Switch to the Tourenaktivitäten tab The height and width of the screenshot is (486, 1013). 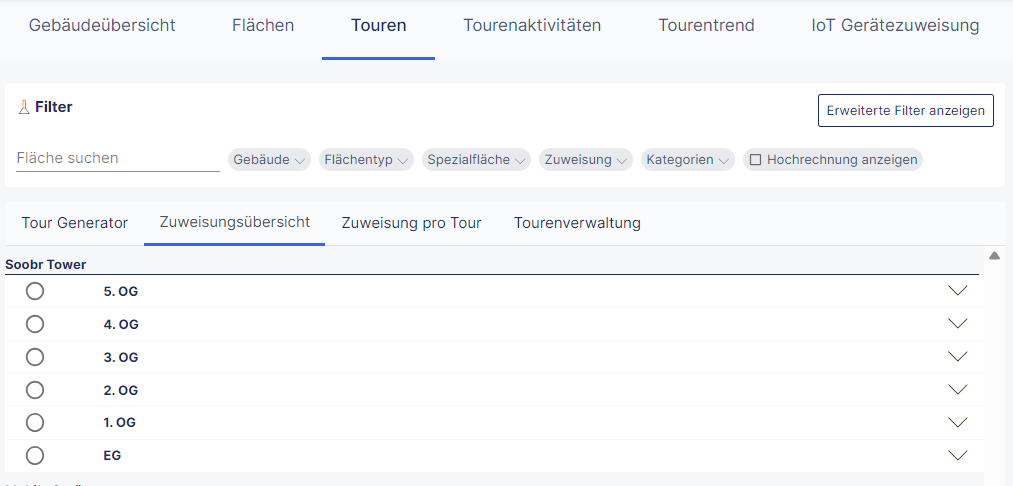pyautogui.click(x=532, y=25)
